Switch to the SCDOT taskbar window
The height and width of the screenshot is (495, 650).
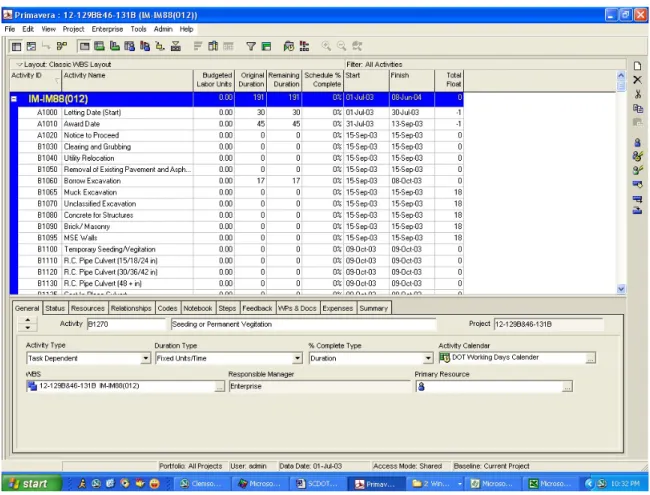point(320,484)
